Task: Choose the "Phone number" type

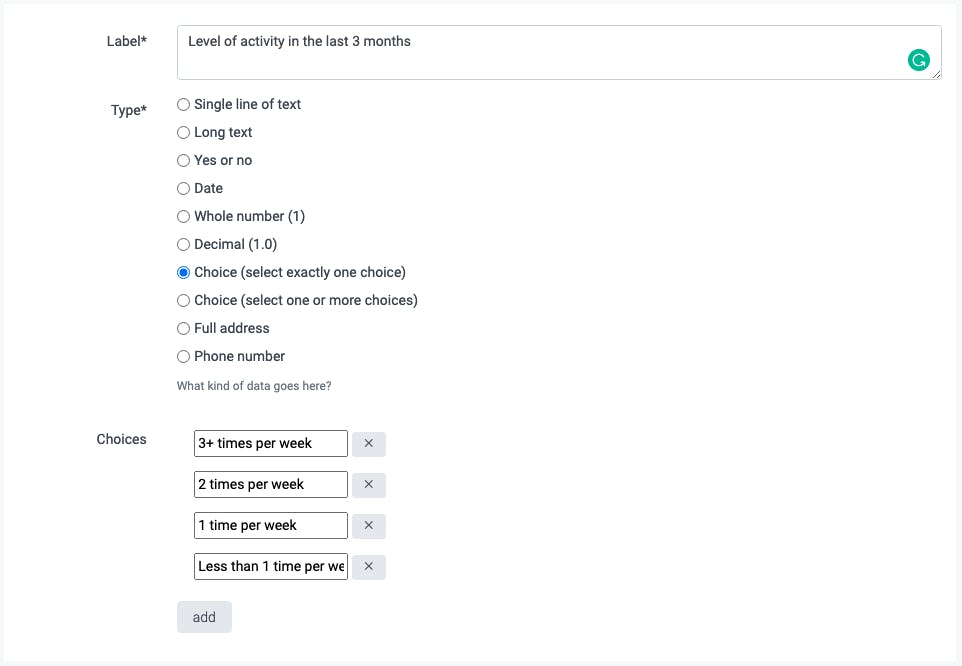Action: [183, 356]
